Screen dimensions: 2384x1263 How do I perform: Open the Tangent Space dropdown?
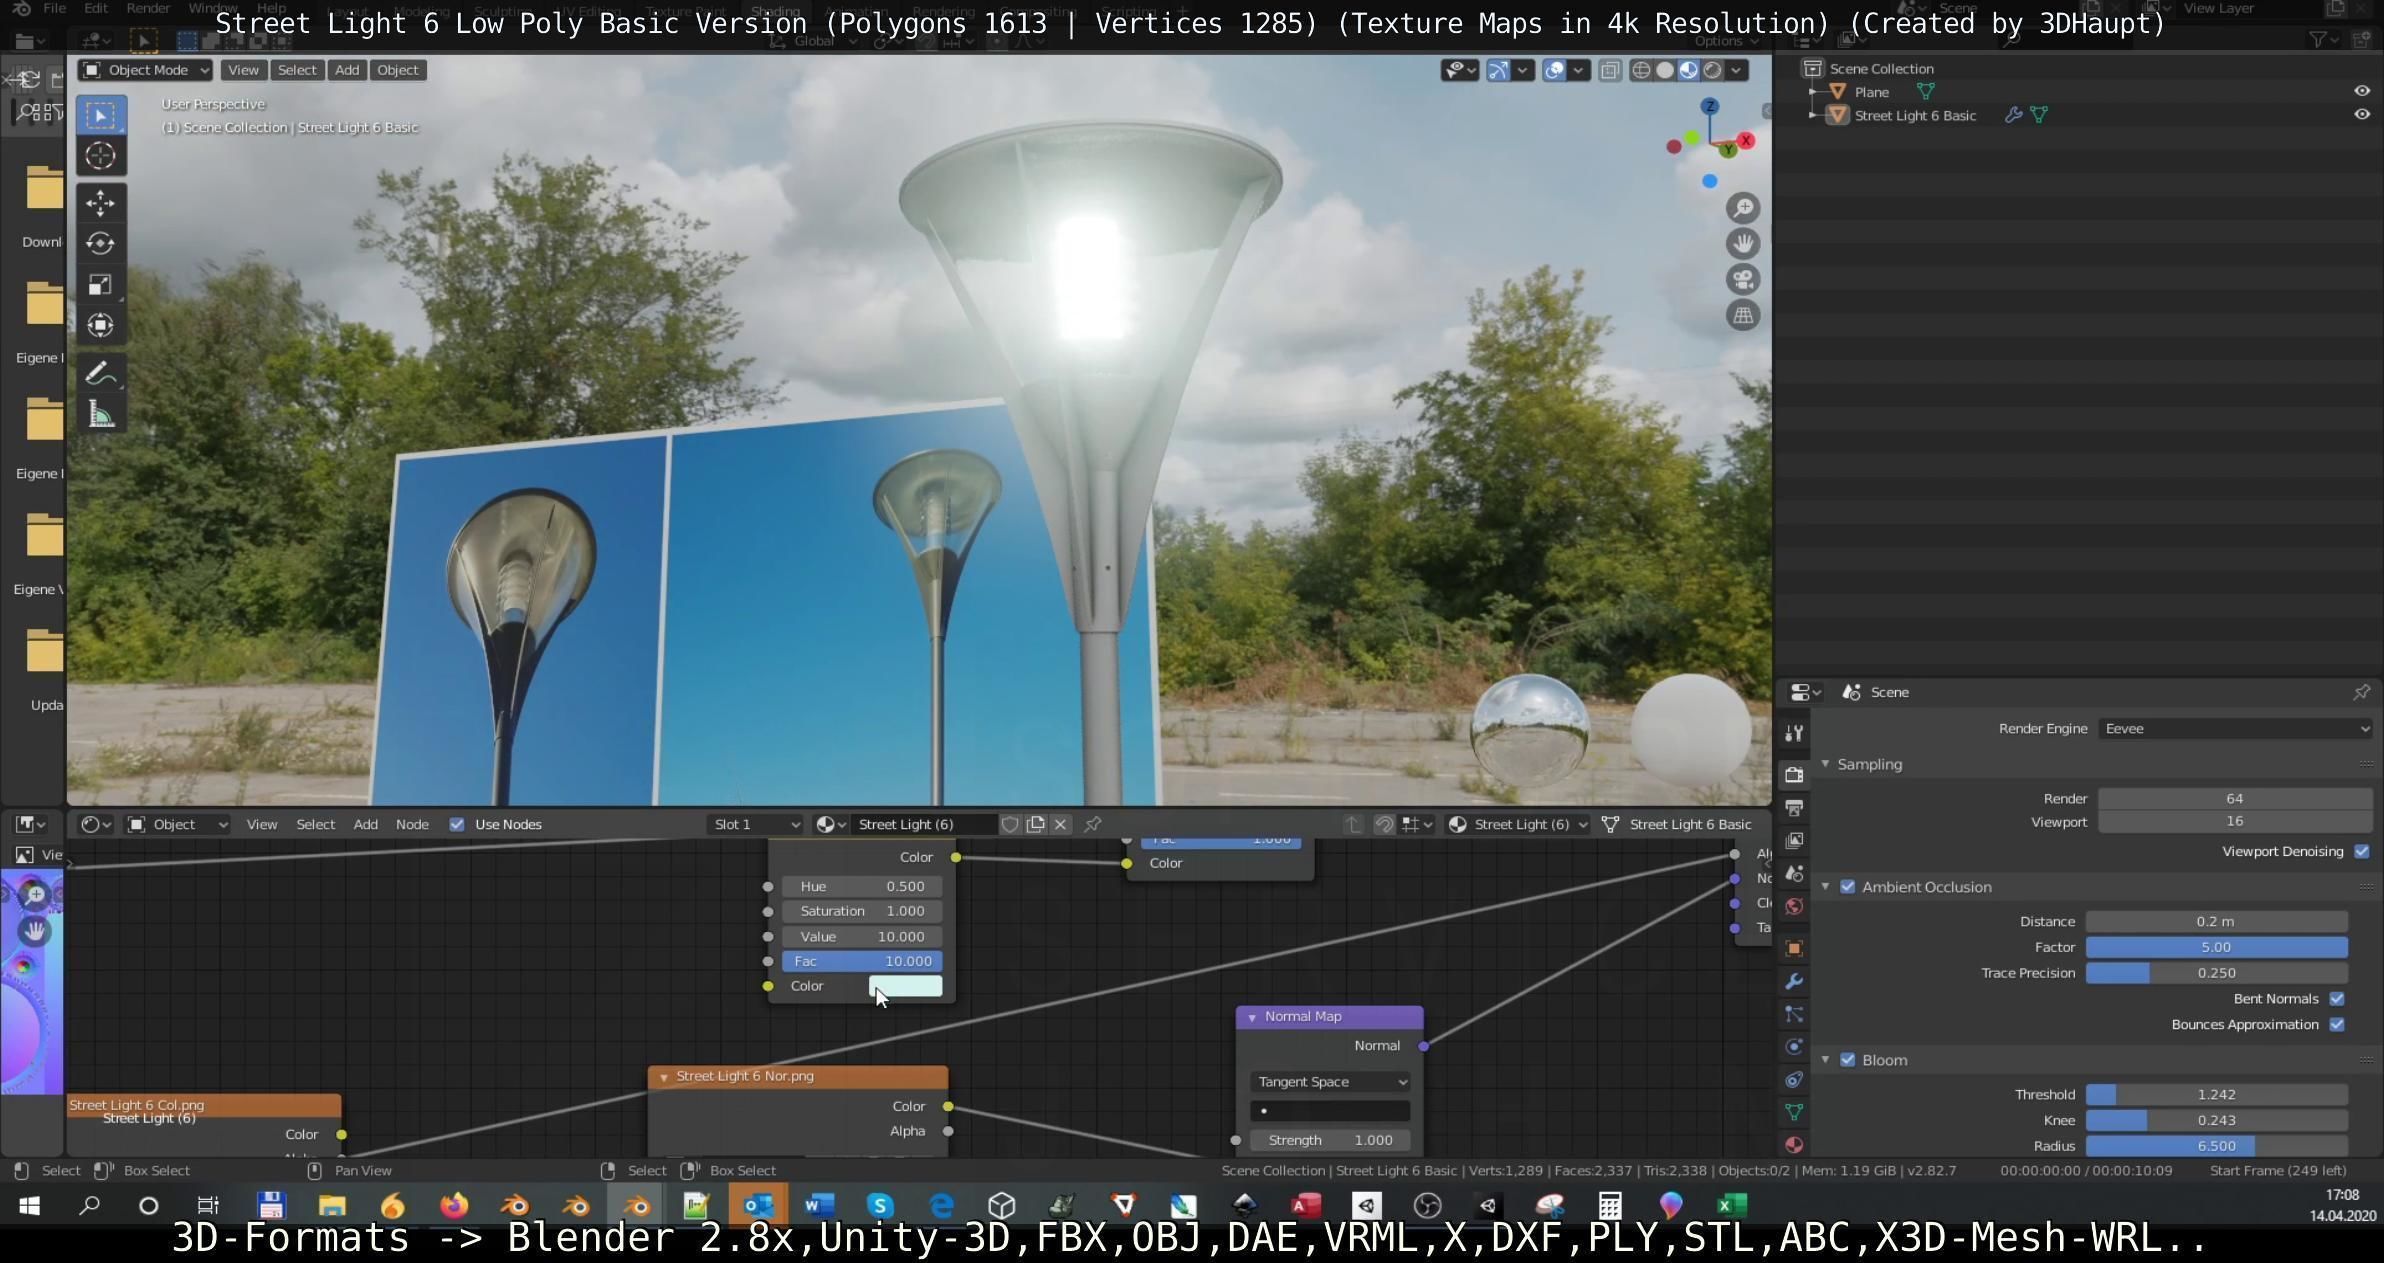pyautogui.click(x=1330, y=1082)
